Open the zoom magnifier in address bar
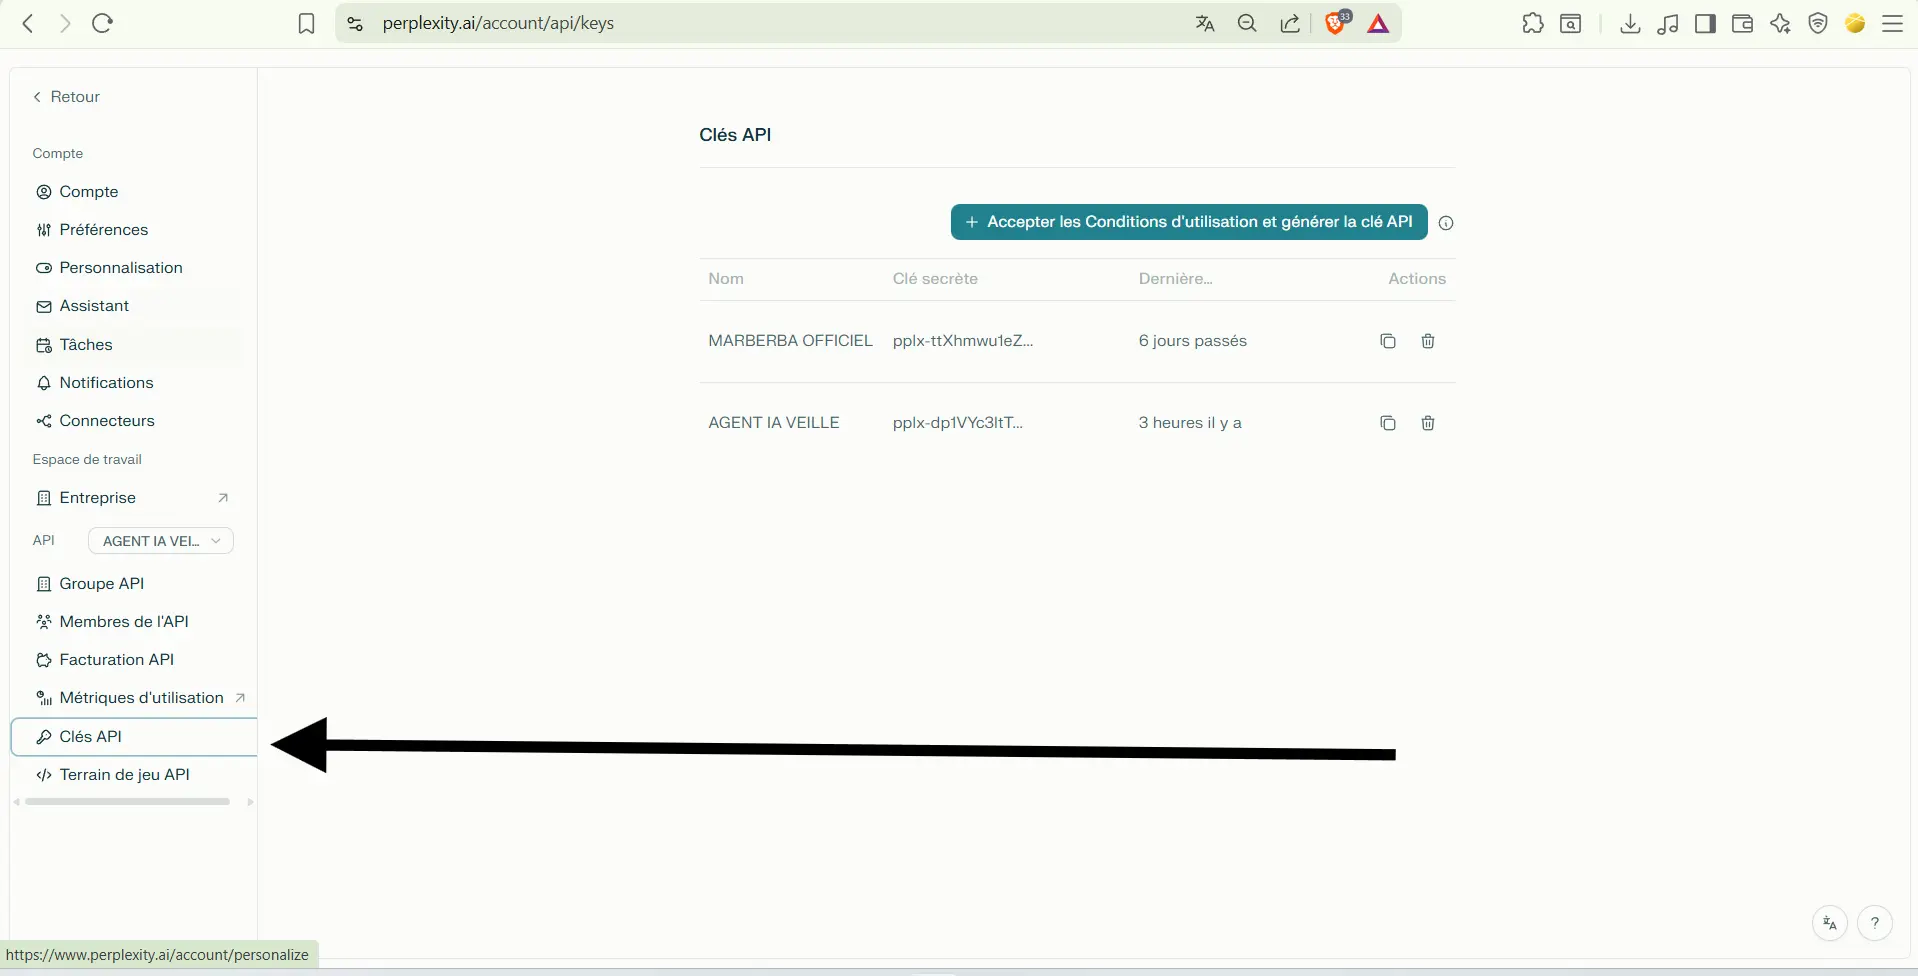1918x976 pixels. (1247, 23)
